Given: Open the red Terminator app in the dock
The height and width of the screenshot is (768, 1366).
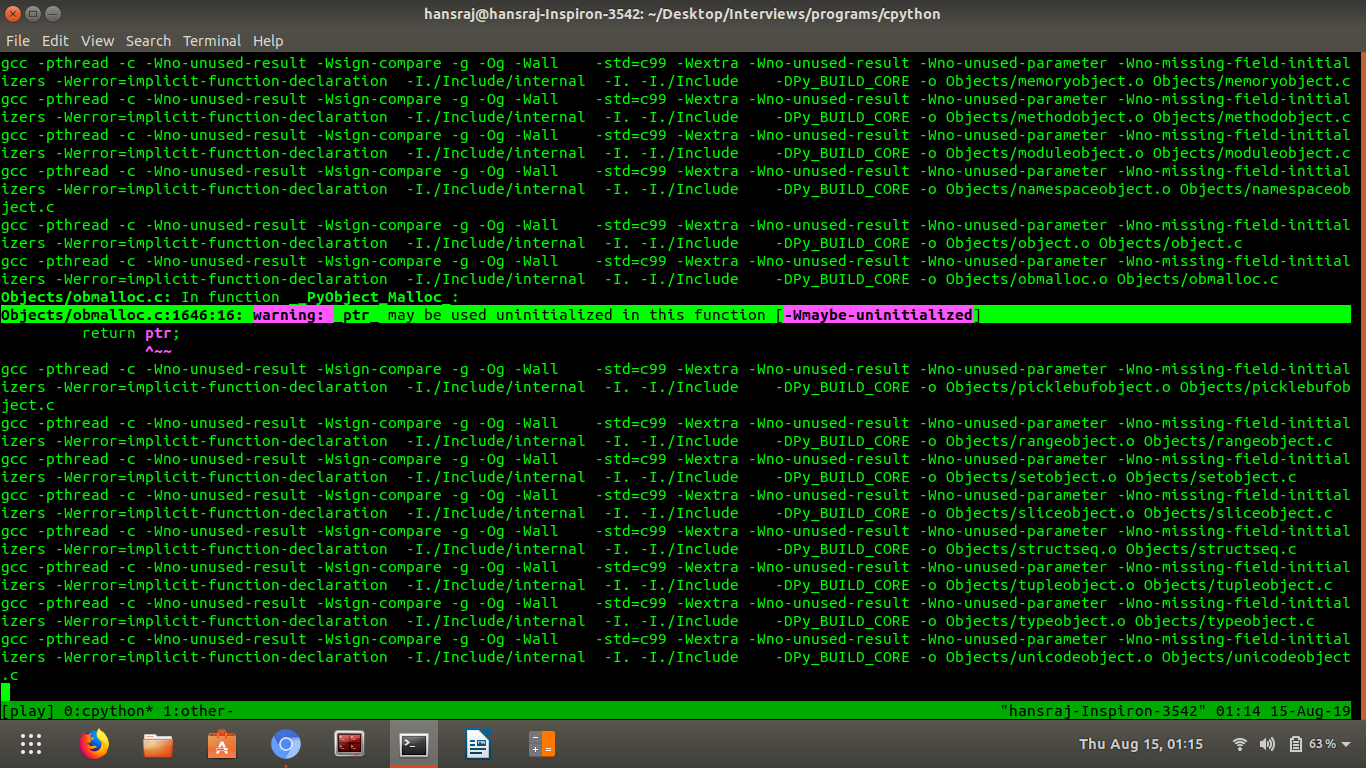Looking at the screenshot, I should 349,744.
